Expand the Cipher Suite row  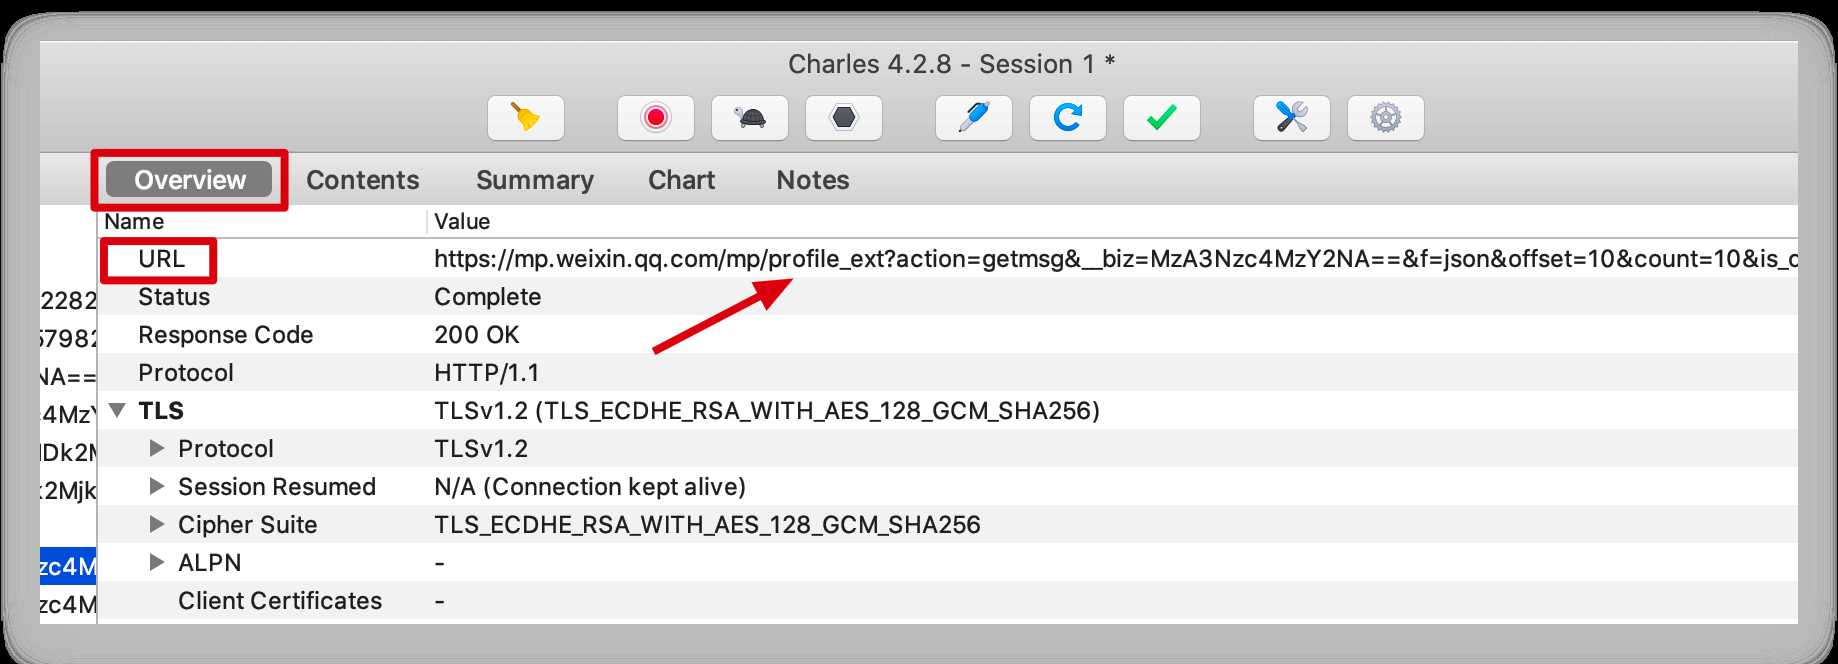156,525
